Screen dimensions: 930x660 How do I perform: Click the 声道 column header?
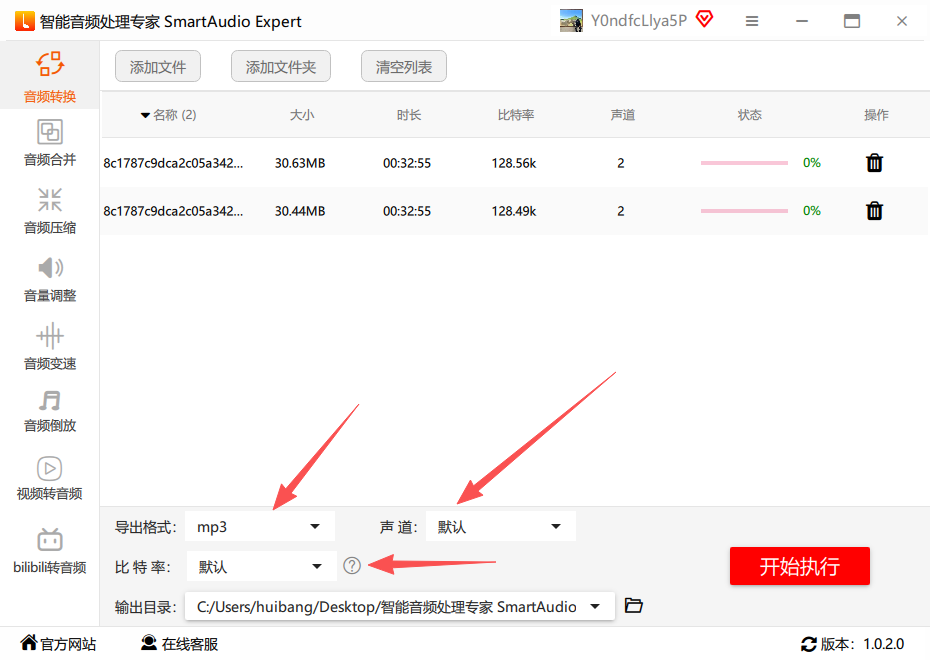[622, 114]
